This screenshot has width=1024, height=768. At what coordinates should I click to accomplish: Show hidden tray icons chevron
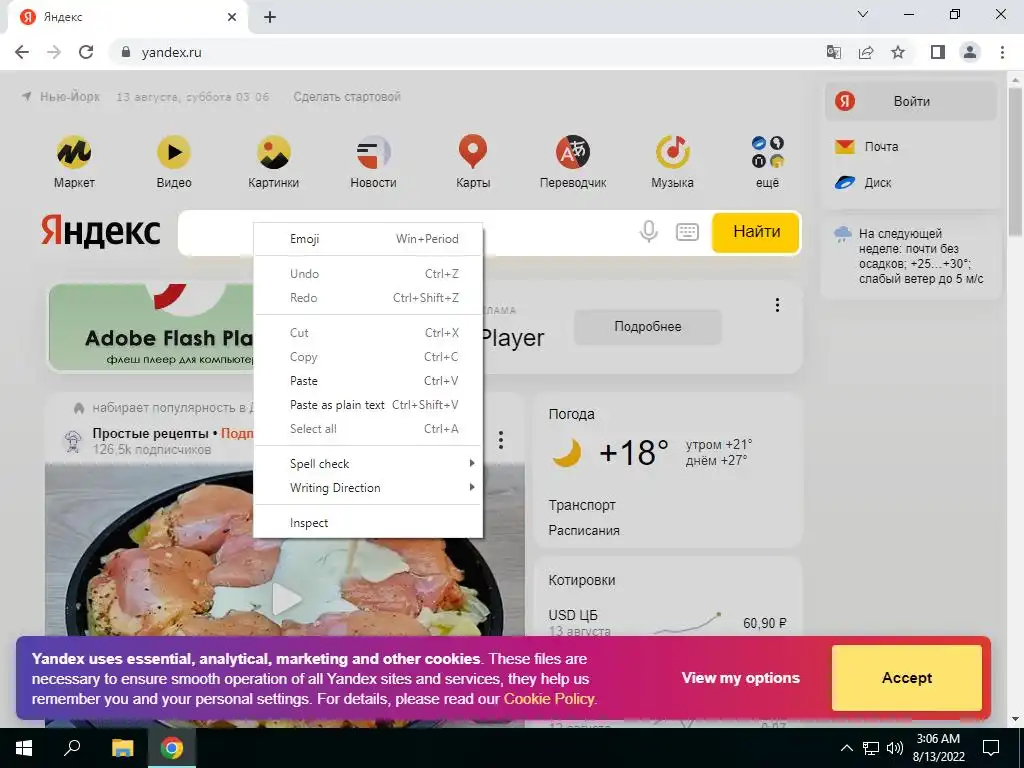coord(846,748)
